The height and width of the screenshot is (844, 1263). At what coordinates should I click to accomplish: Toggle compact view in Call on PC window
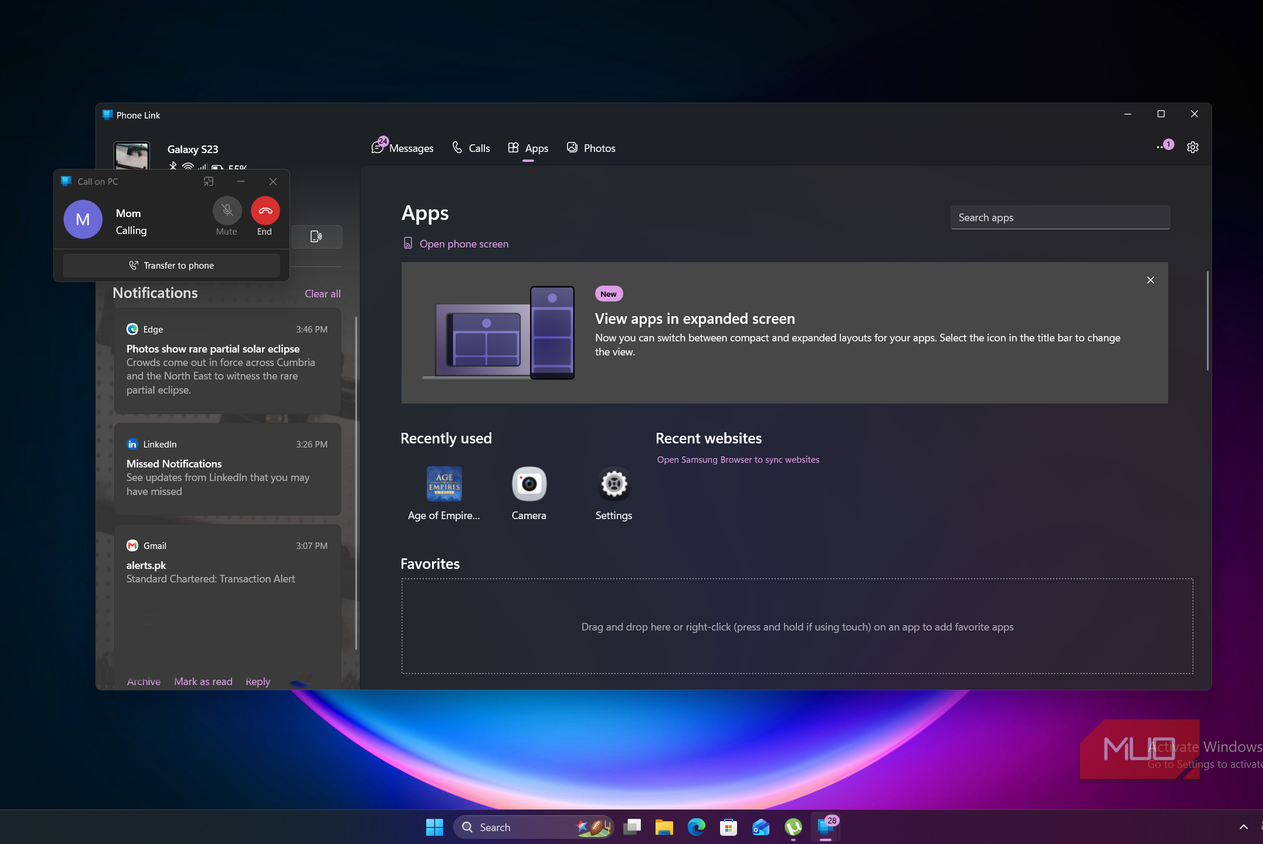click(x=209, y=182)
